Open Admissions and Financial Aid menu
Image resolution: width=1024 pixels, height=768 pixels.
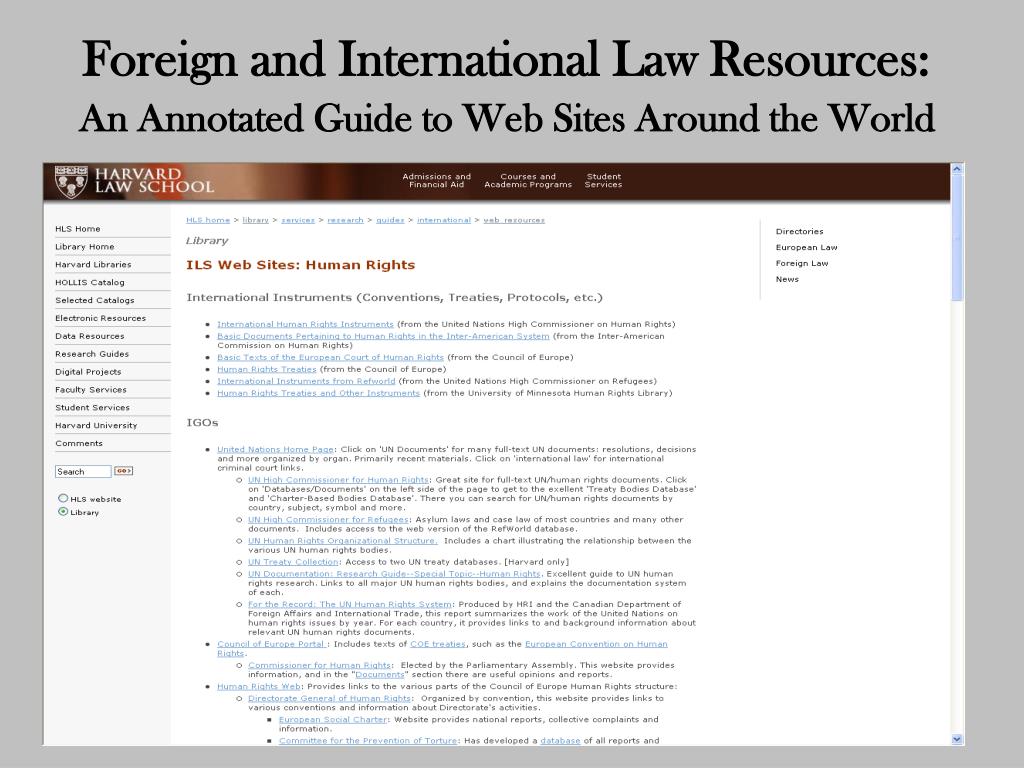point(436,181)
